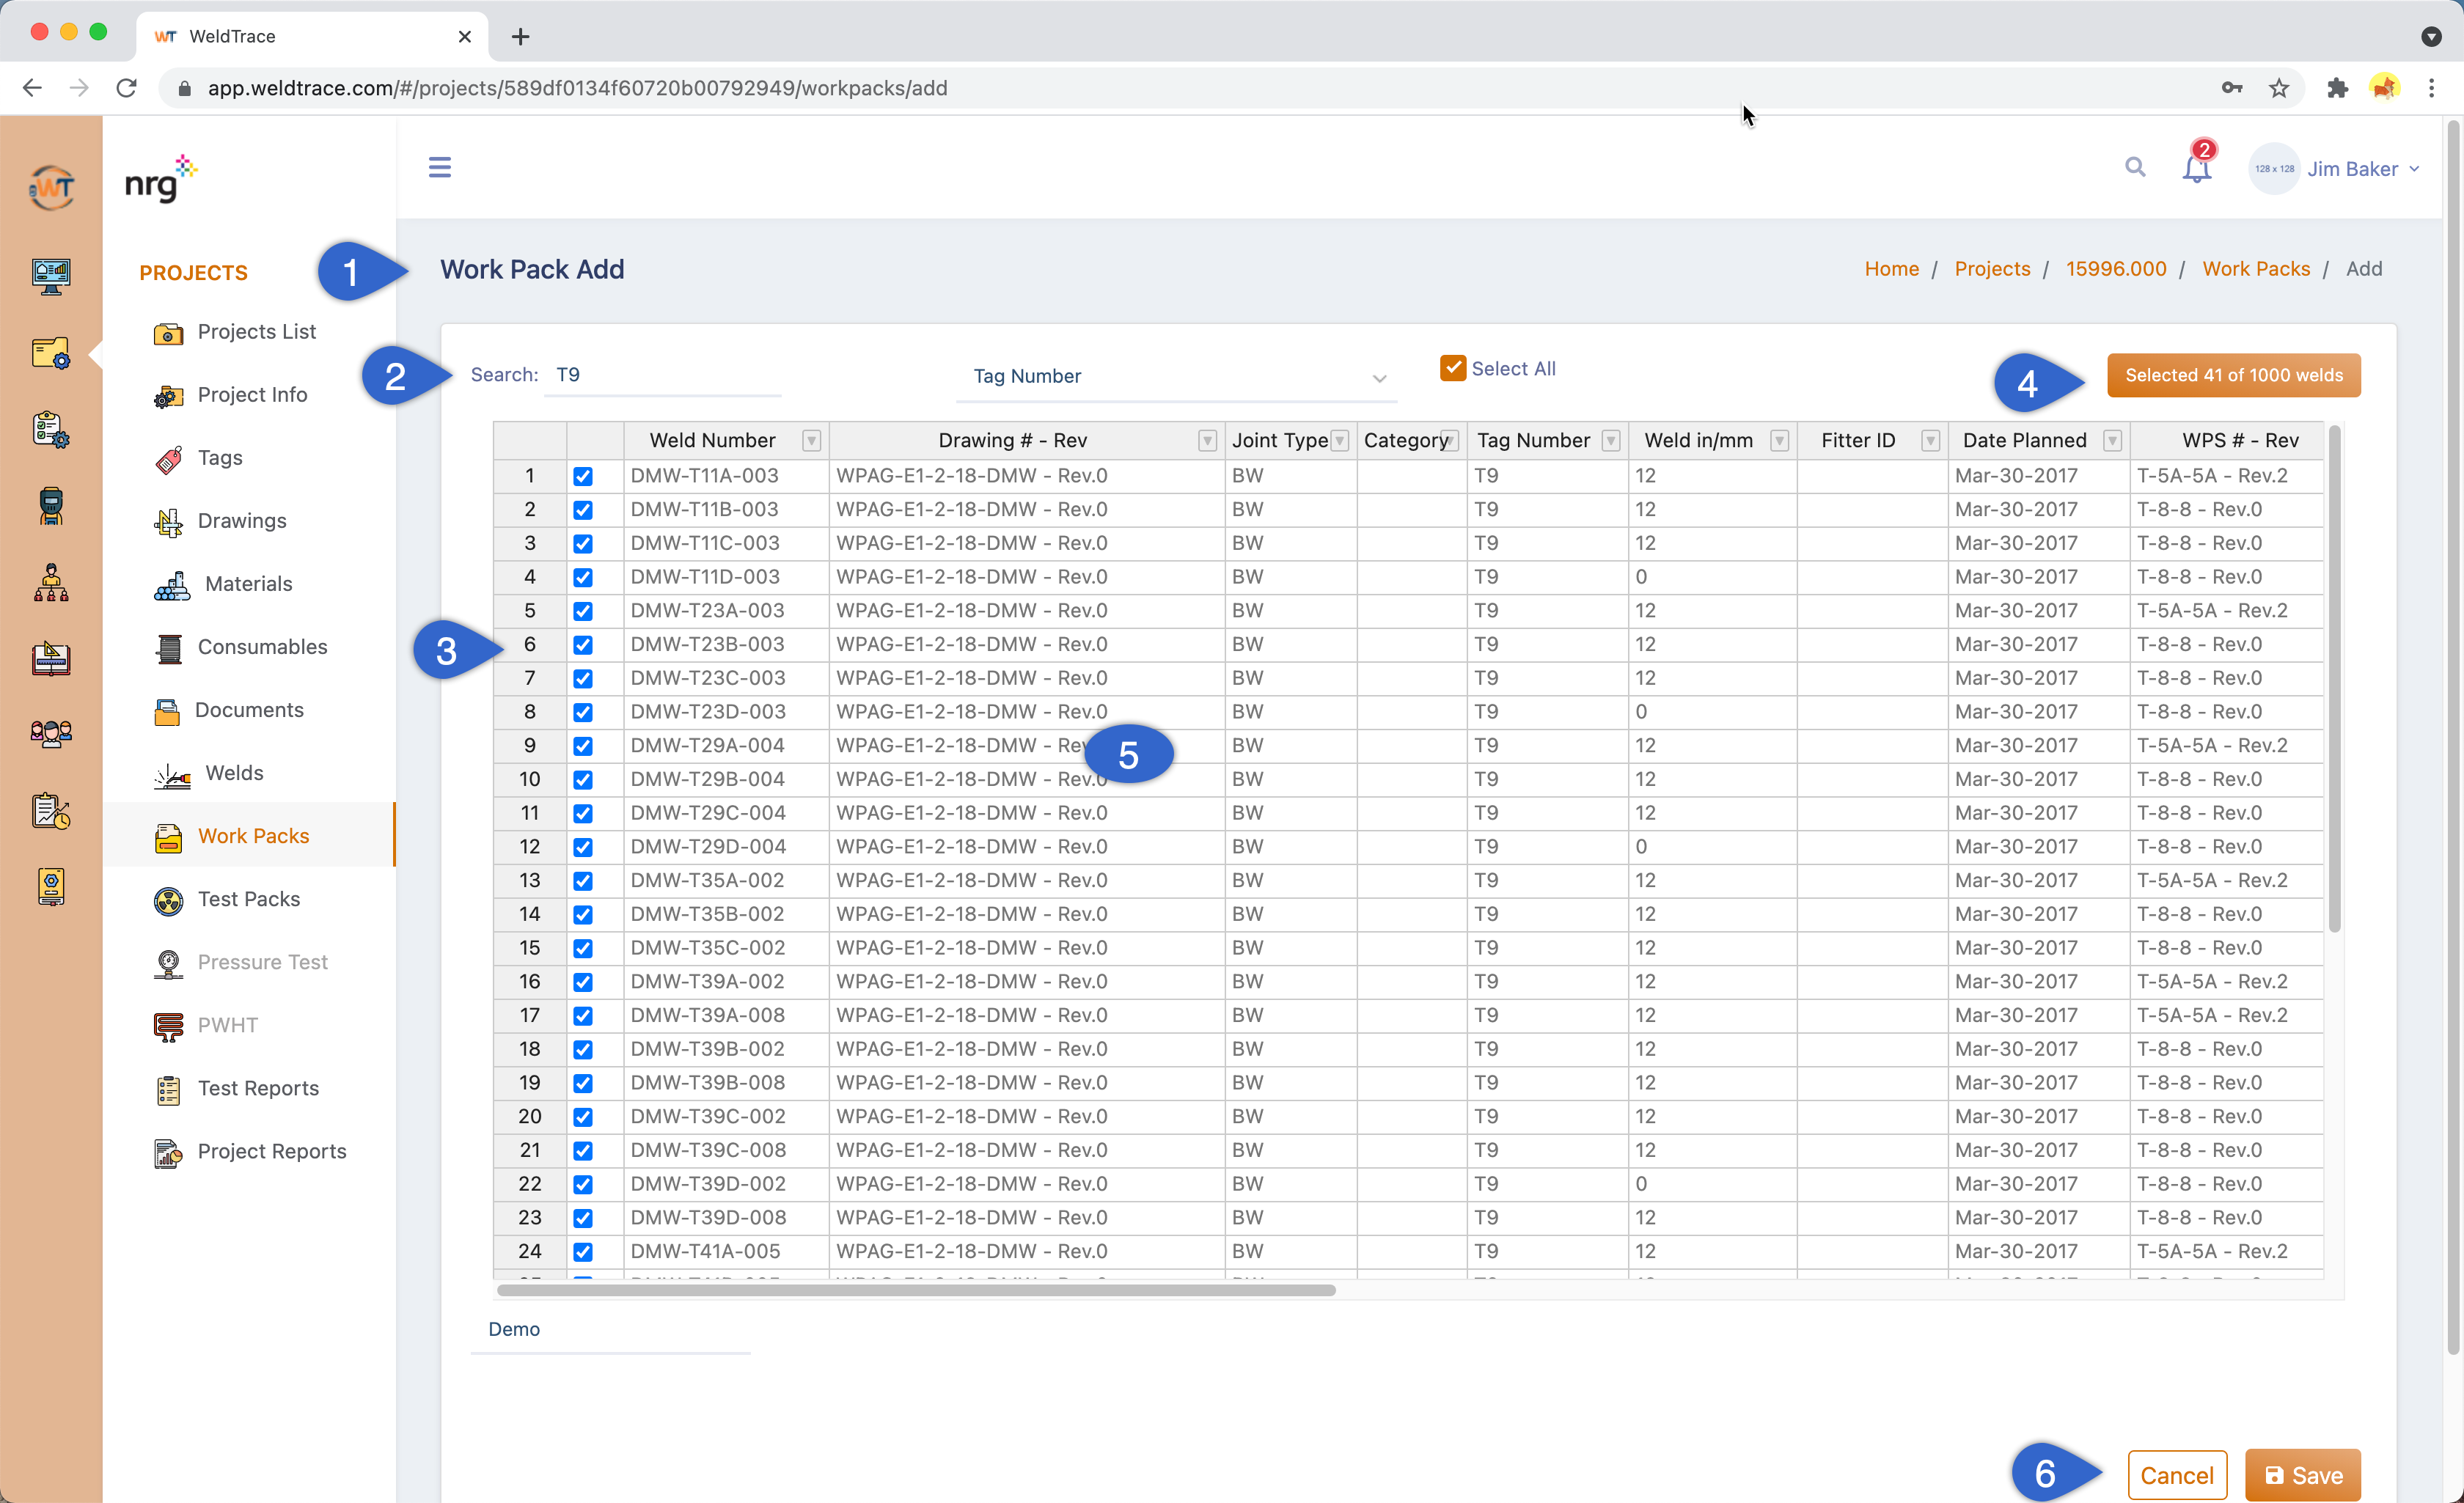
Task: Click the password key icon in address bar
Action: (x=2232, y=88)
